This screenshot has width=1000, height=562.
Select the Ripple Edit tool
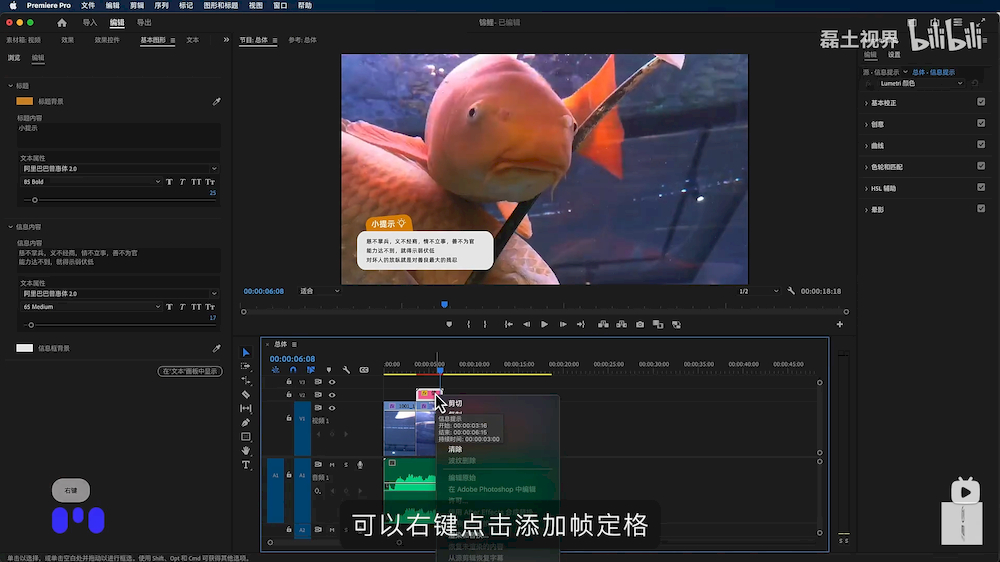246,380
